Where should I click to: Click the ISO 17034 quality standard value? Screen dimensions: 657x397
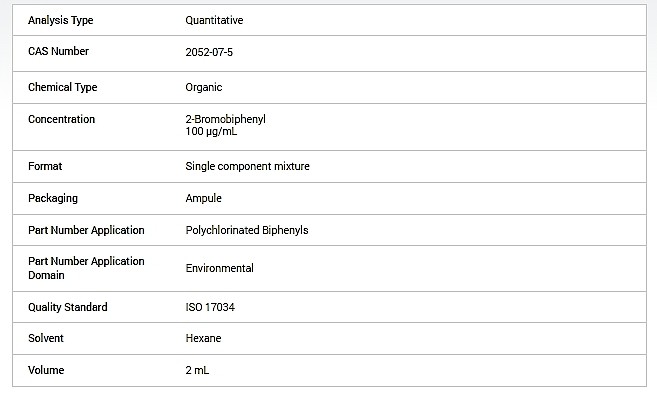coord(210,307)
